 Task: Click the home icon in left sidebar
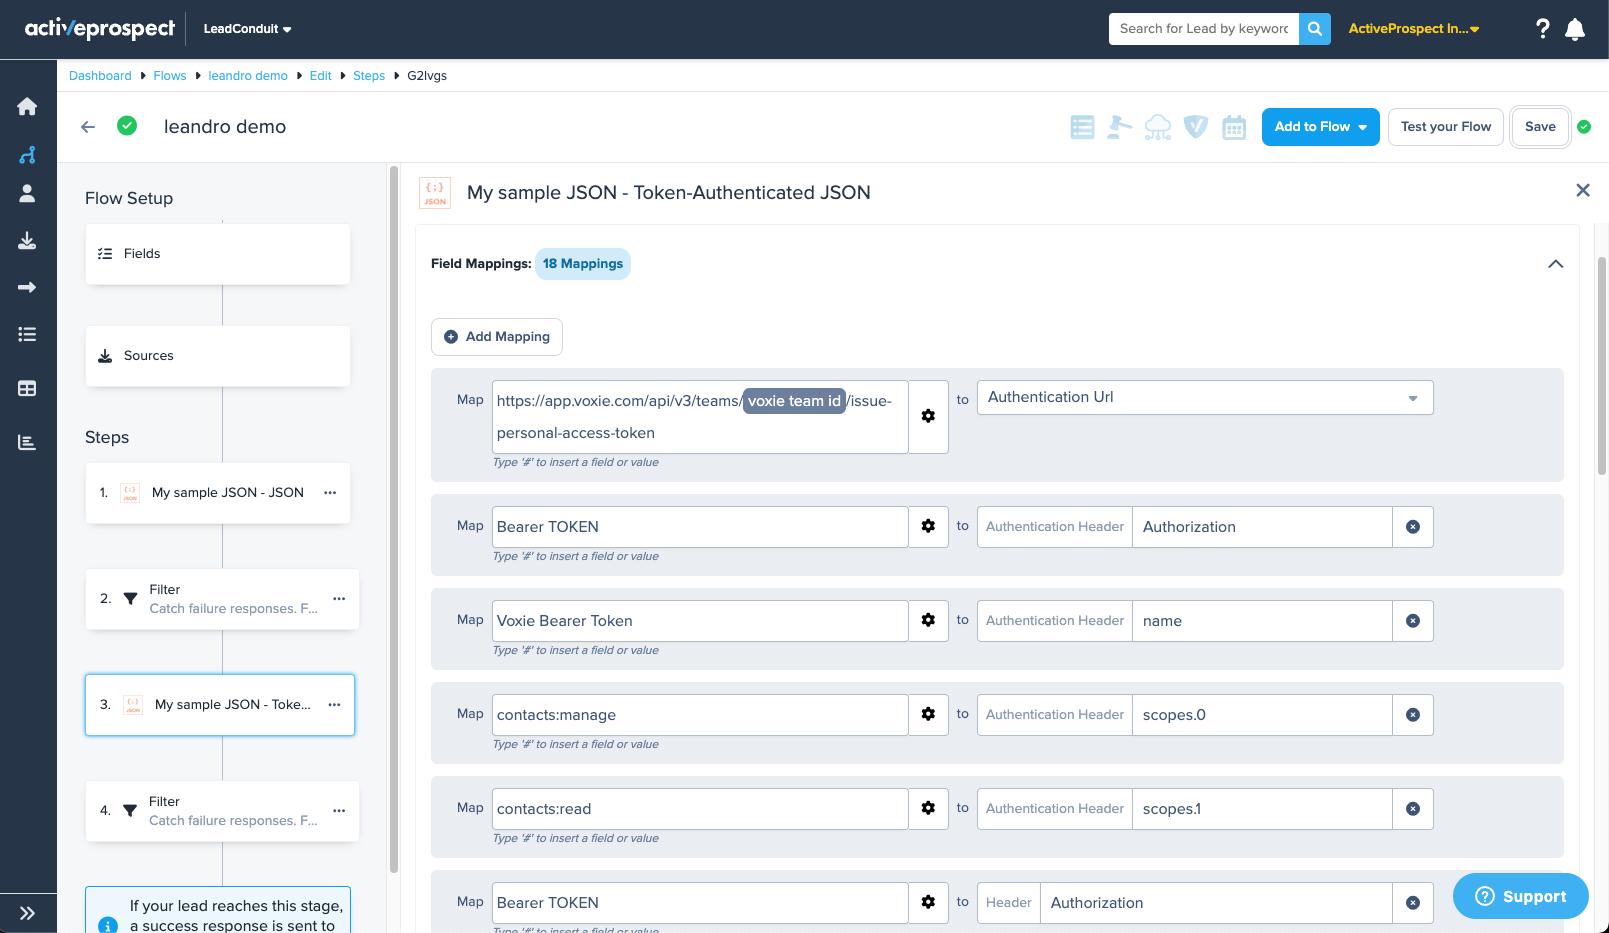point(27,107)
